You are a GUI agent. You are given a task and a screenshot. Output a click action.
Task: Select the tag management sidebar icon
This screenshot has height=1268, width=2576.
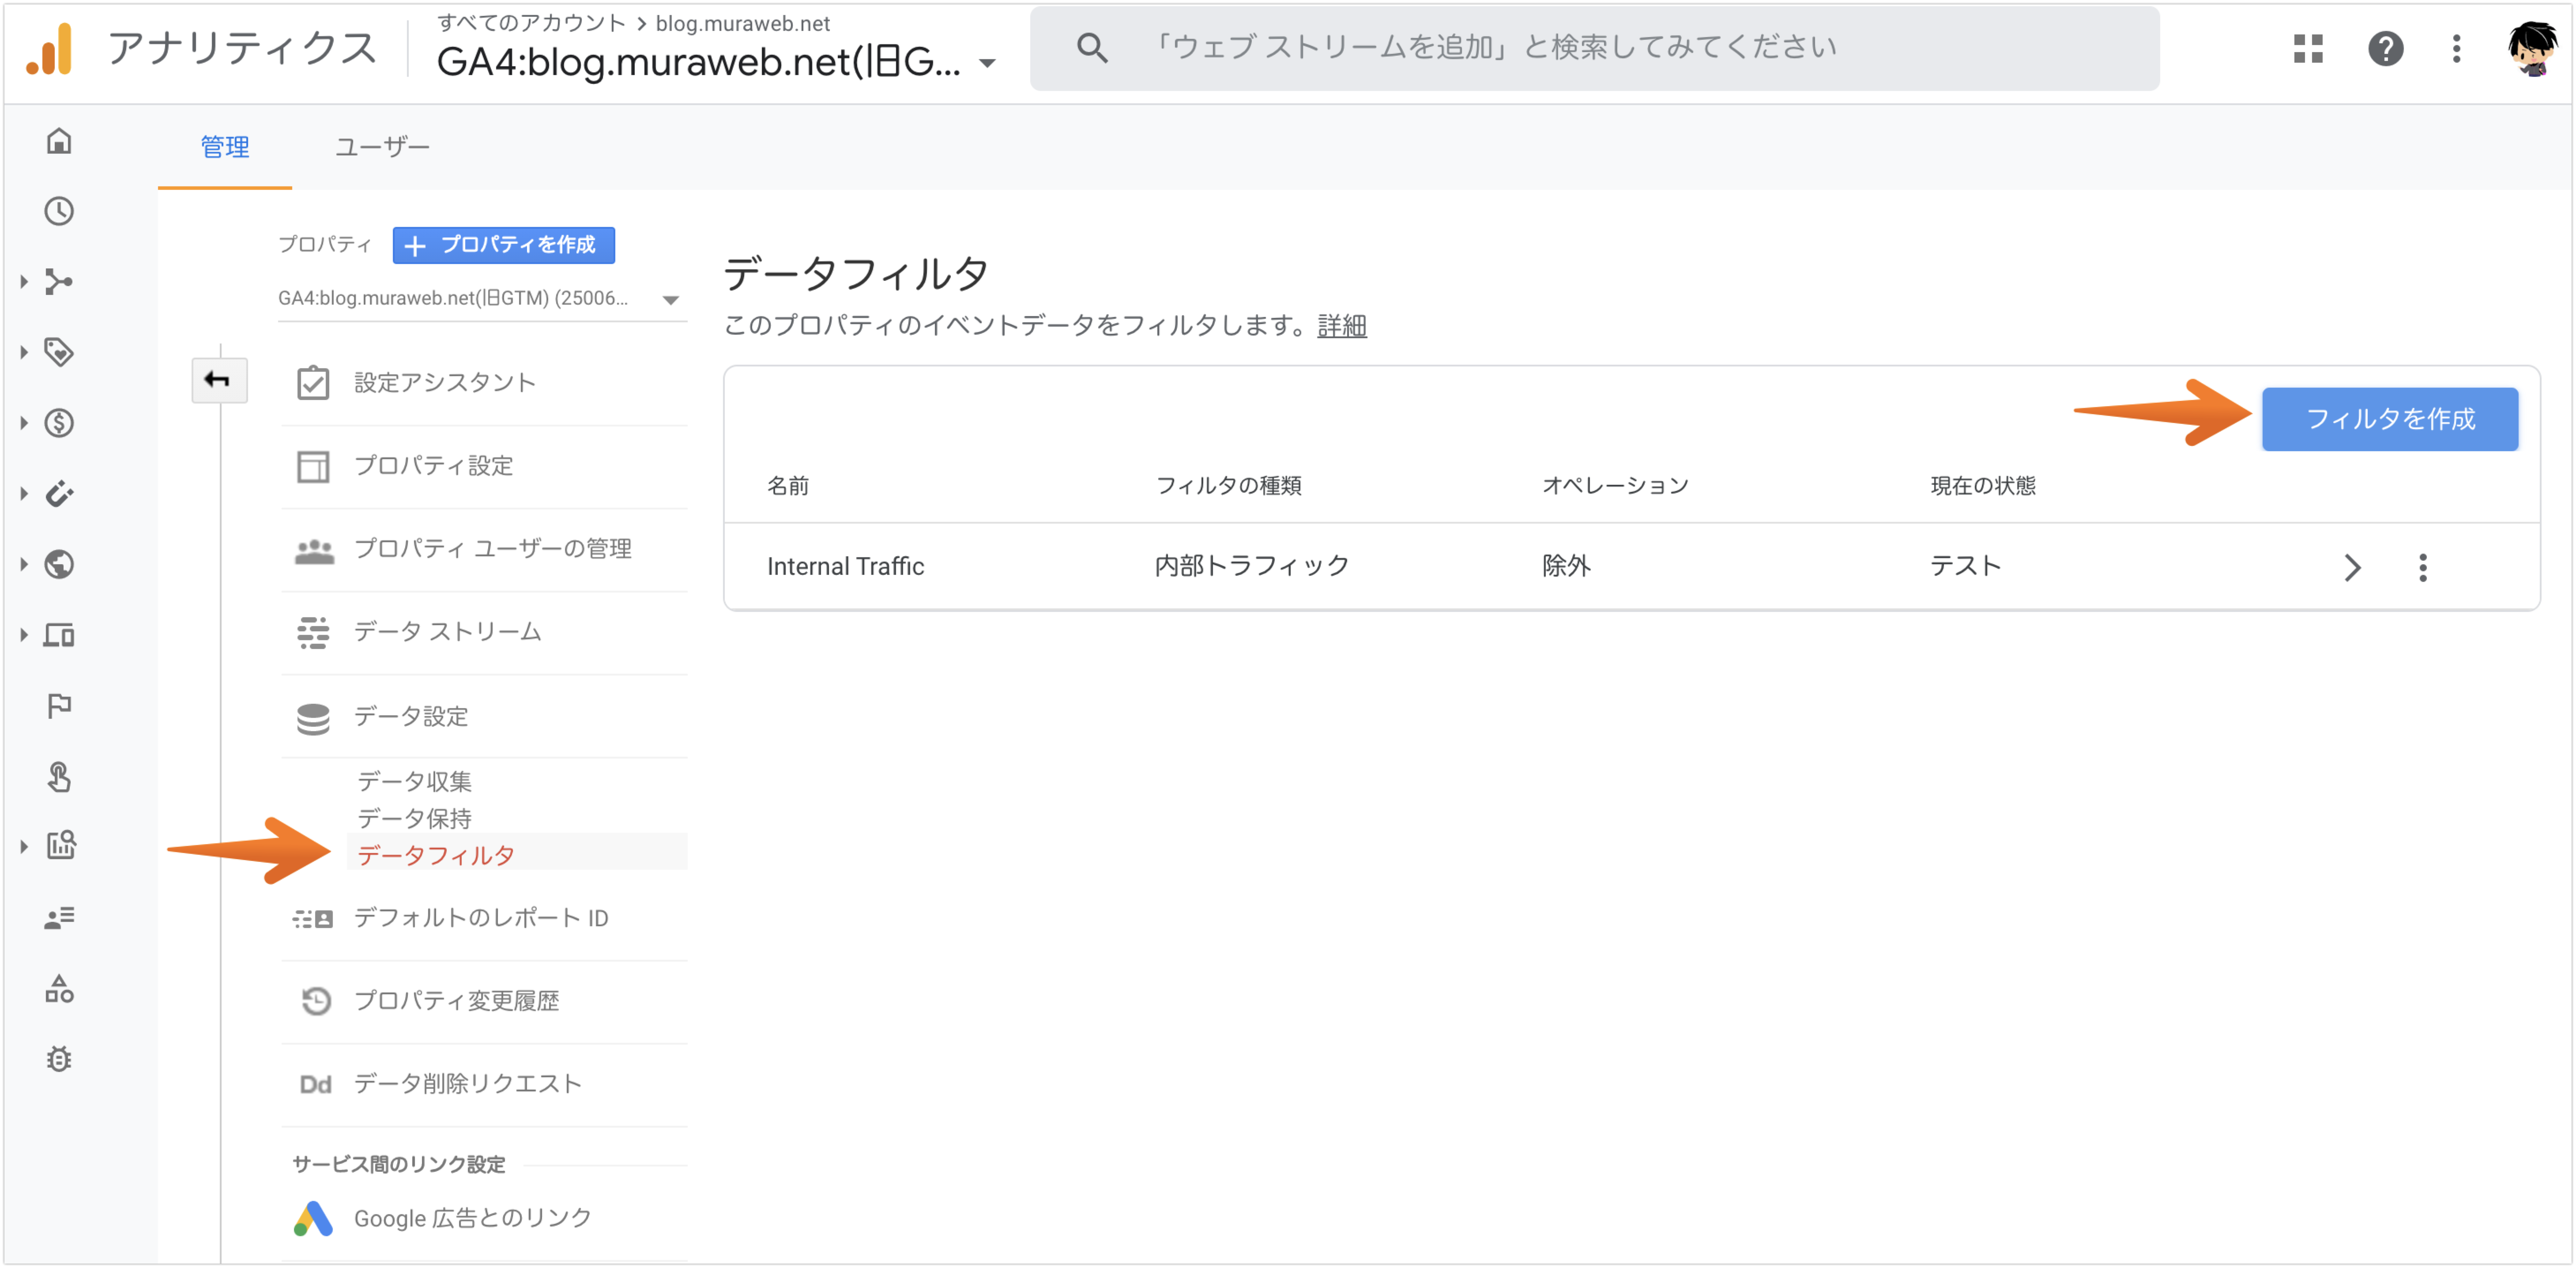tap(59, 351)
